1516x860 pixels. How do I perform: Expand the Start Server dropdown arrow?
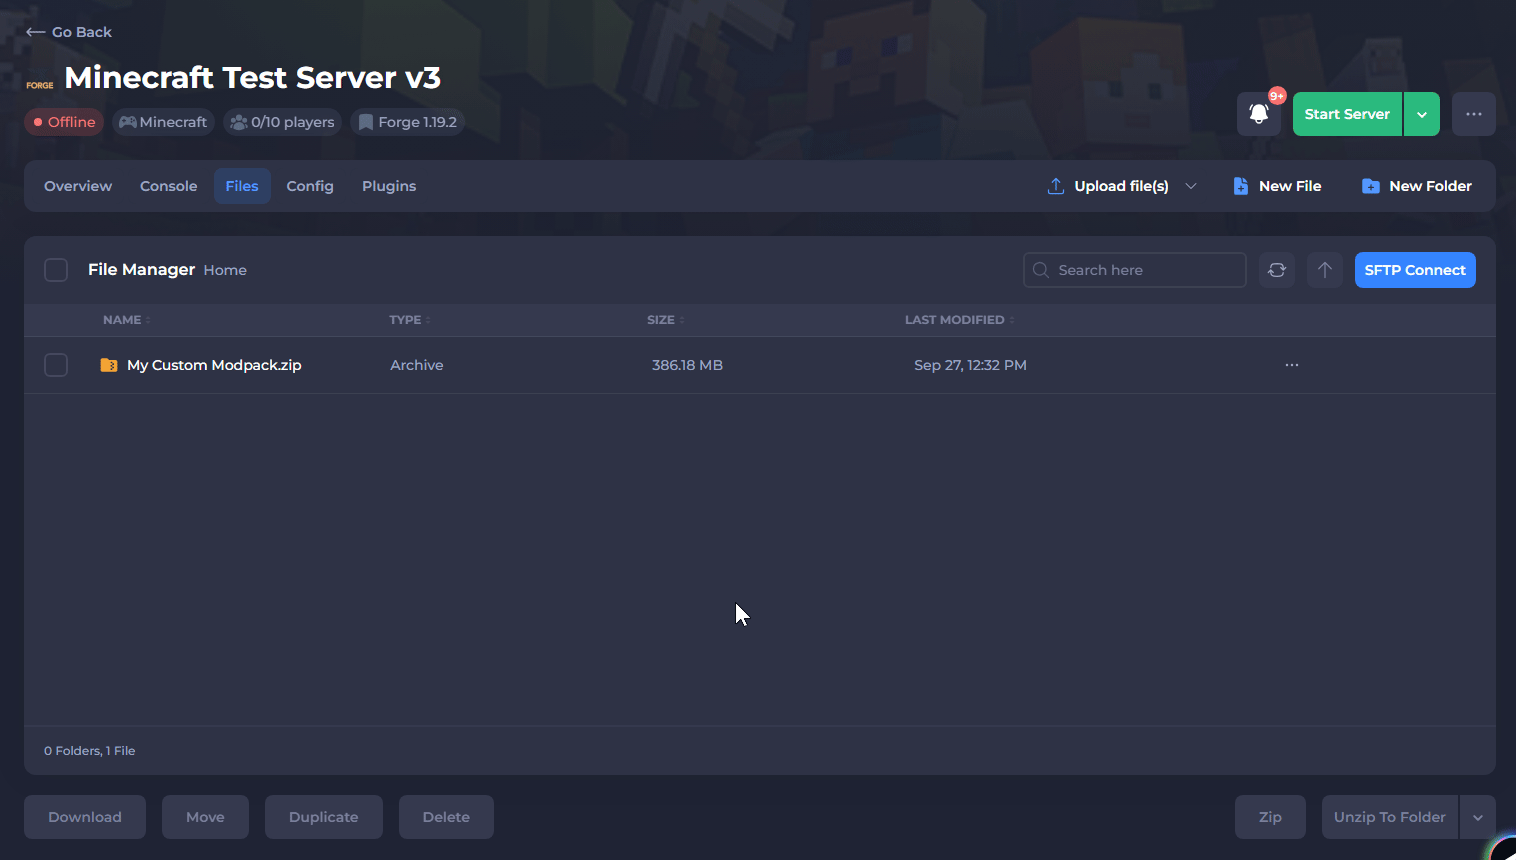(1422, 114)
